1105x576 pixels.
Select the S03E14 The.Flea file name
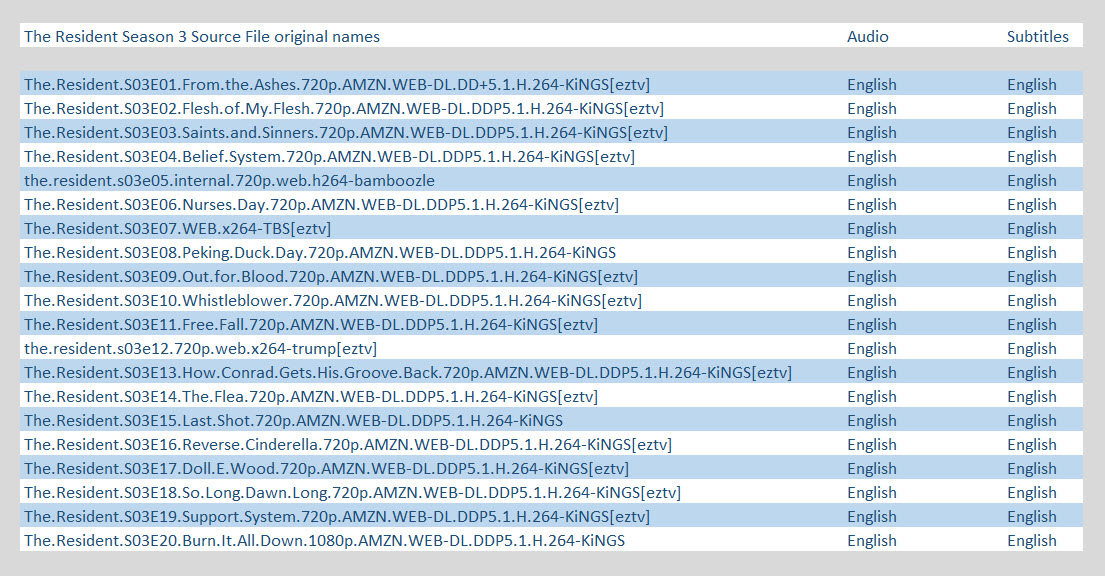pos(311,396)
